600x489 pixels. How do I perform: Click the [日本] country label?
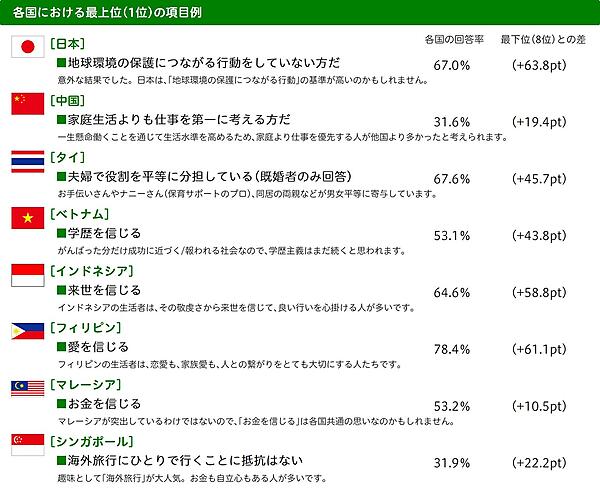66,44
